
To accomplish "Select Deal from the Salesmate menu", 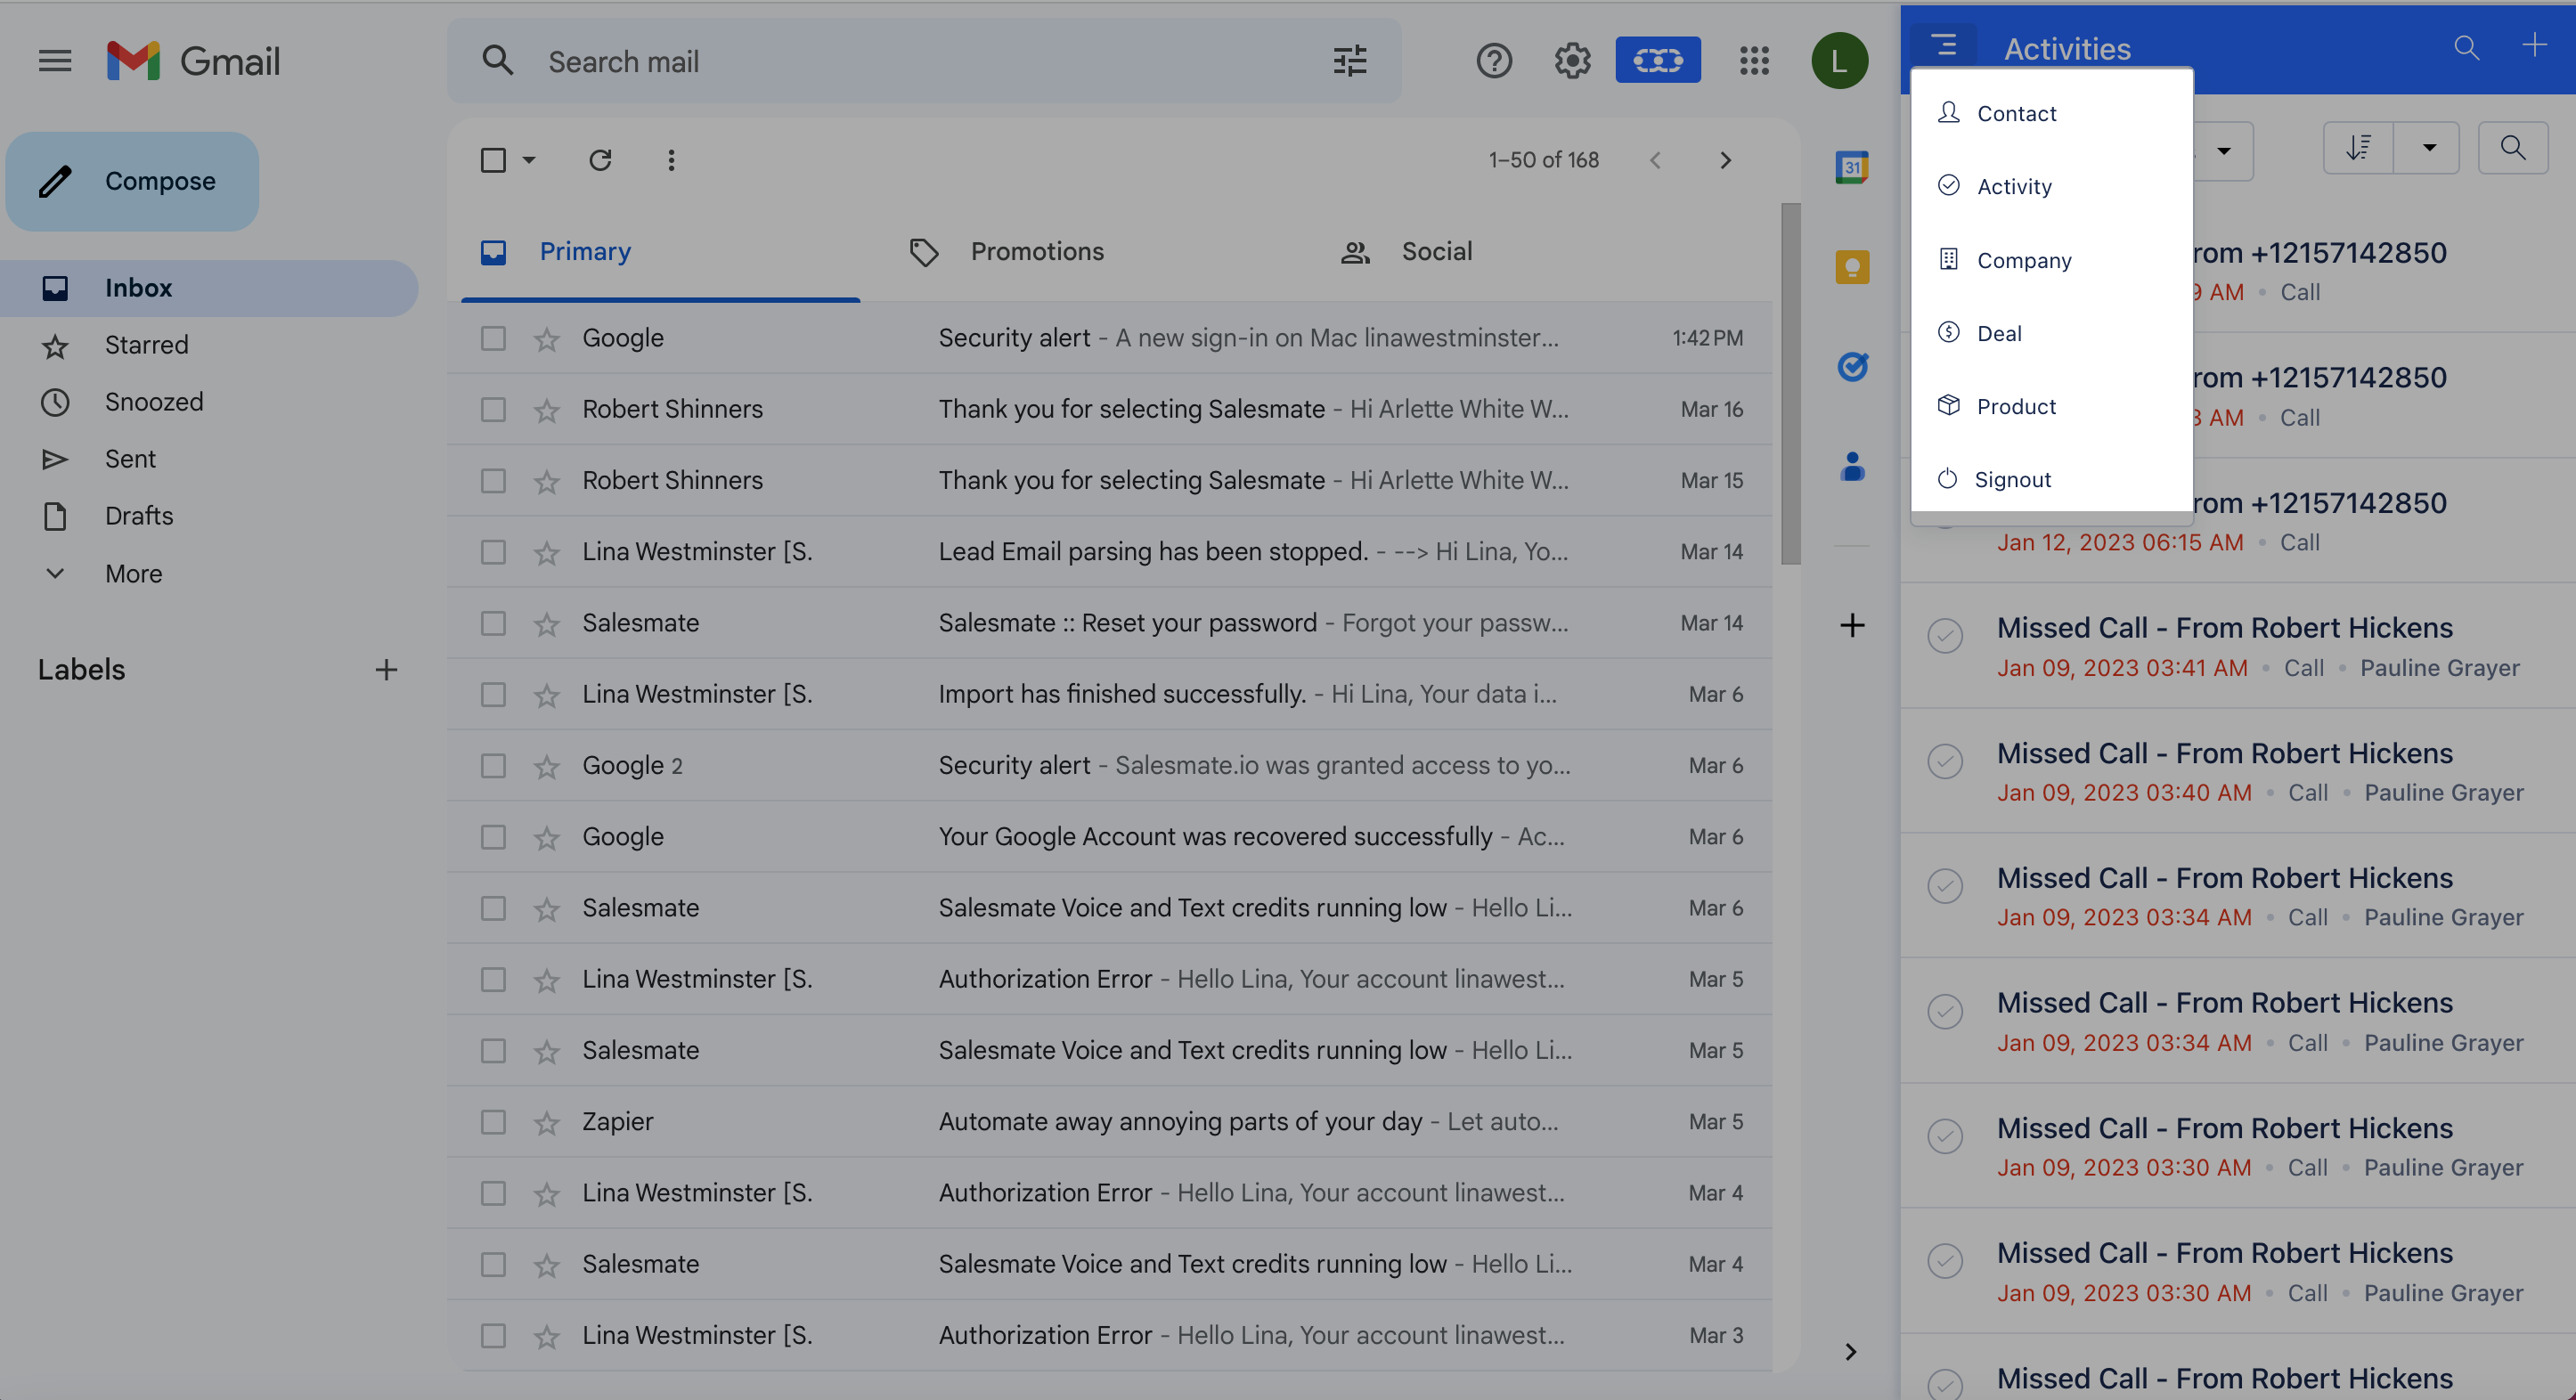I will click(1999, 332).
